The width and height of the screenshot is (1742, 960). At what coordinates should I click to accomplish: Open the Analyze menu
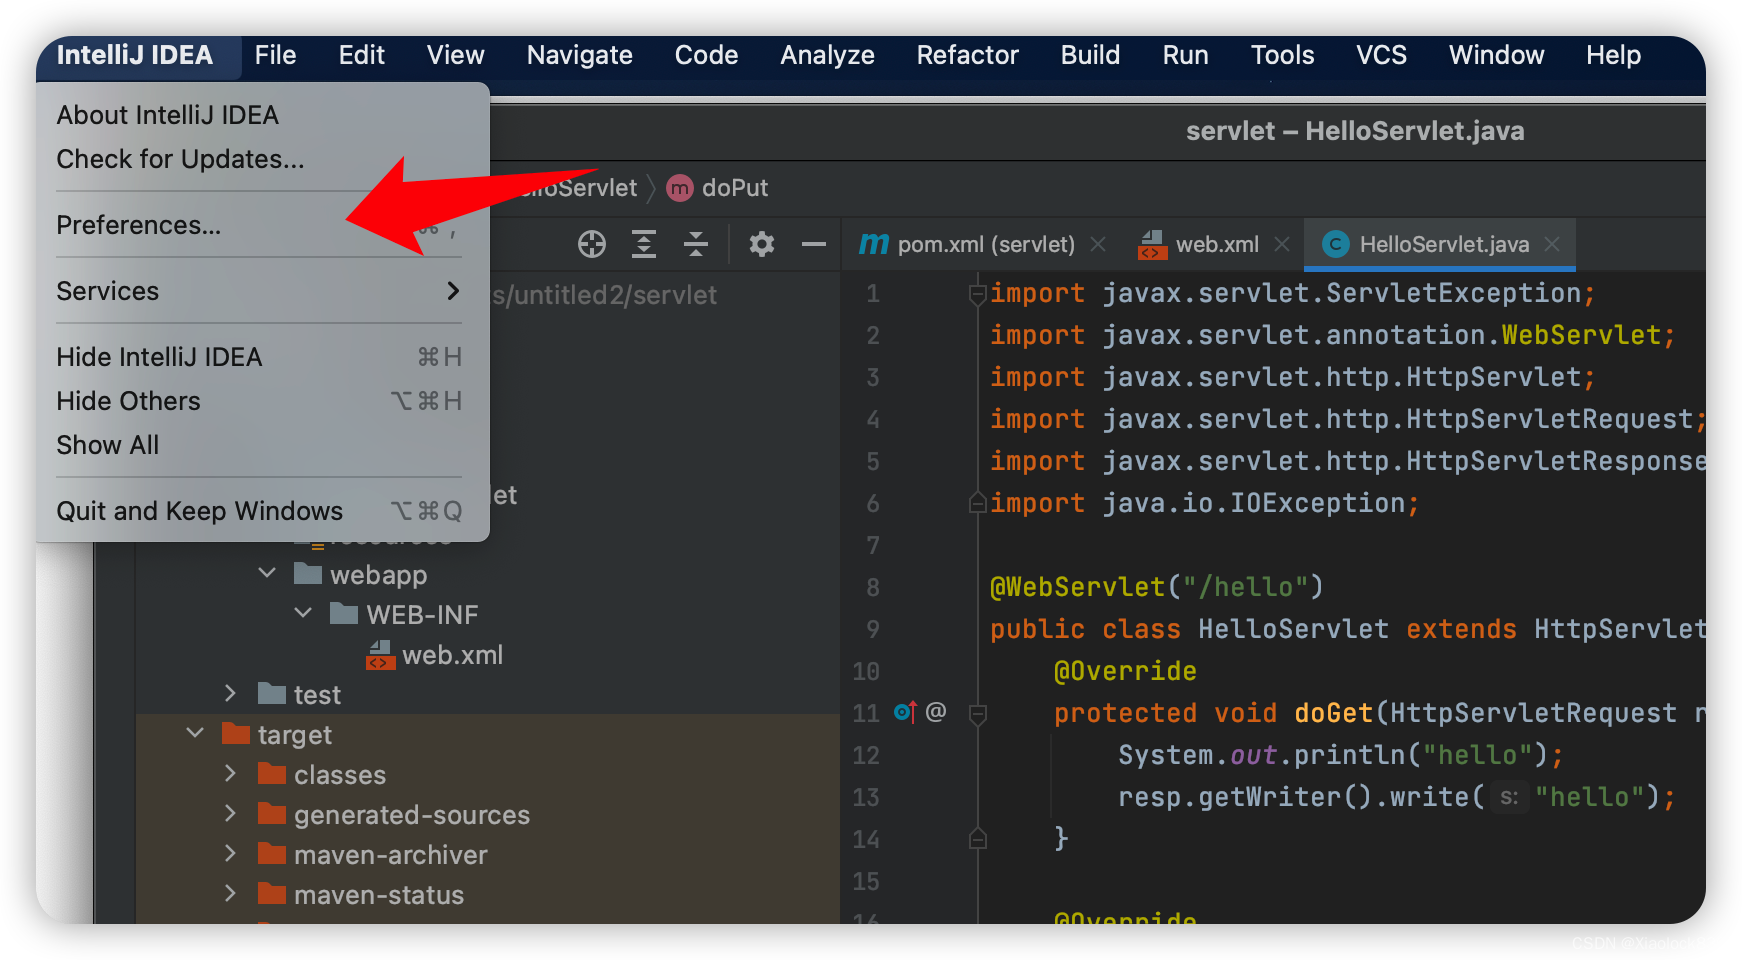(827, 55)
